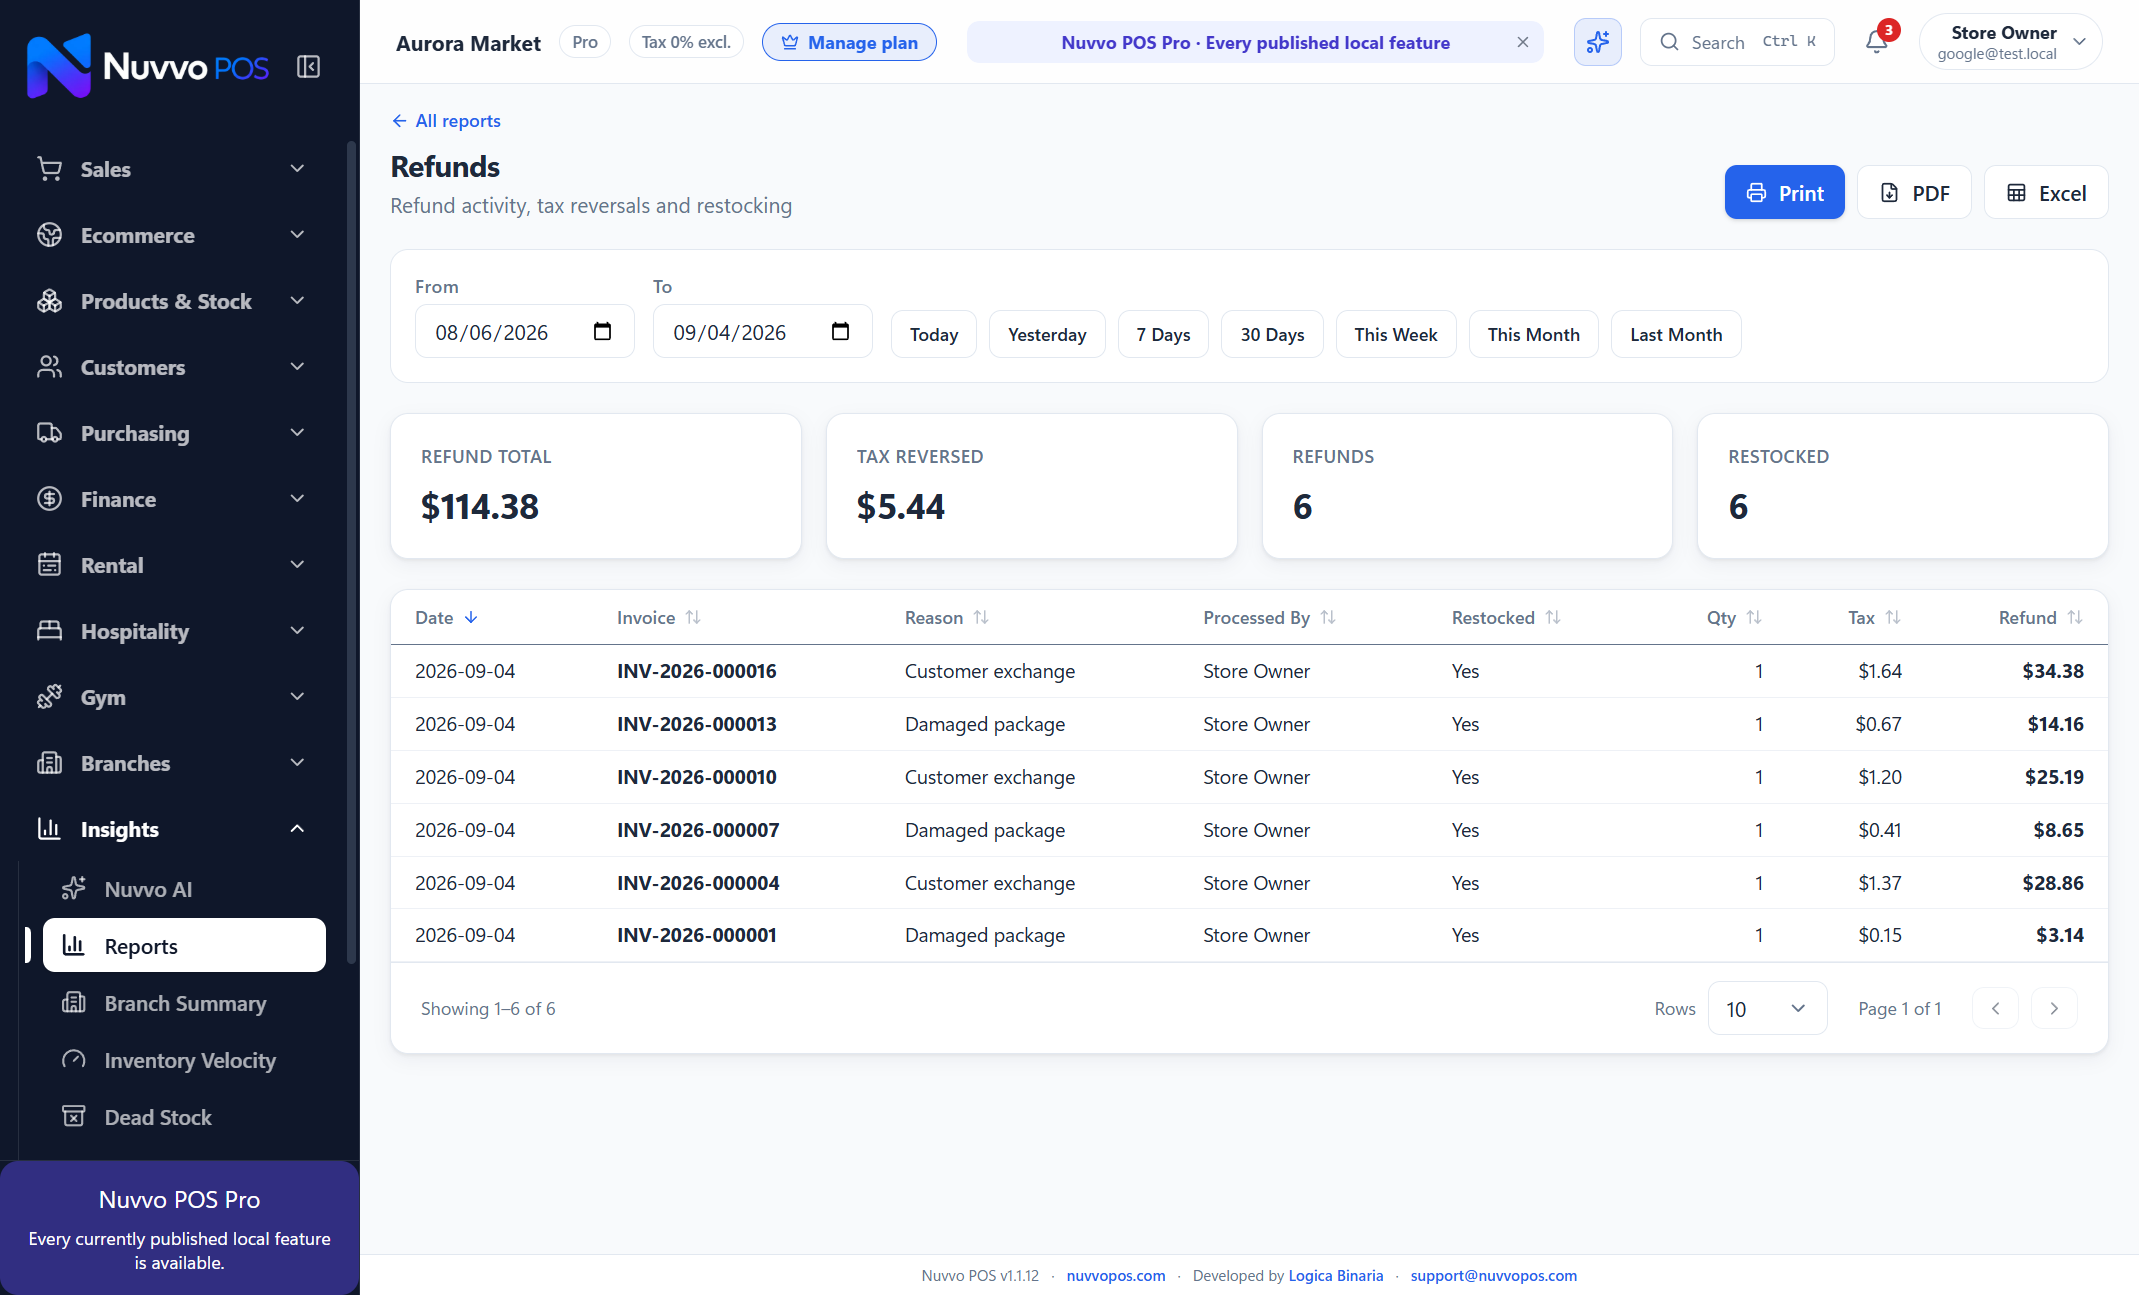
Task: Dismiss the Nuvvo POS Pro banner
Action: point(1522,42)
